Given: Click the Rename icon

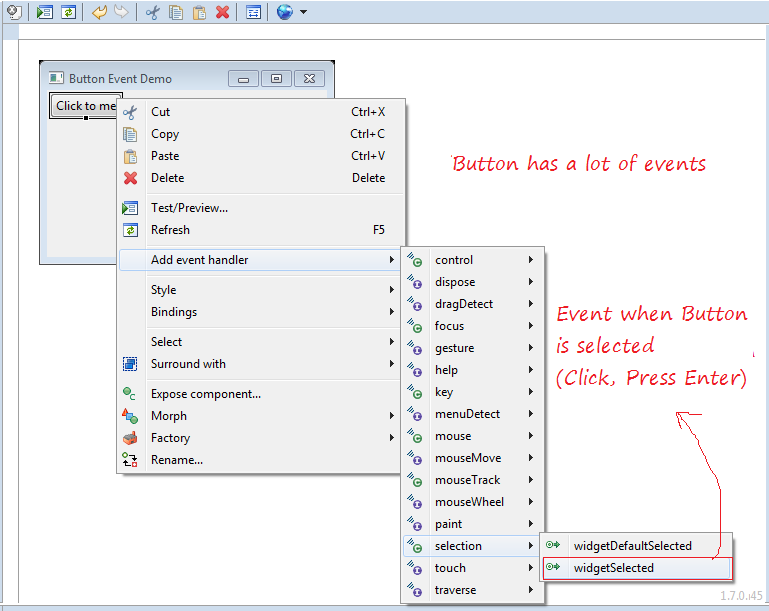Looking at the screenshot, I should coord(130,460).
